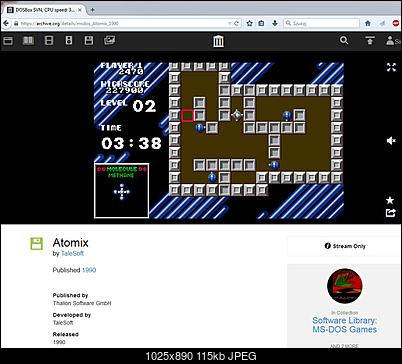Open the Archive search magnifier icon
Image resolution: width=402 pixels, height=364 pixels.
coord(344,40)
